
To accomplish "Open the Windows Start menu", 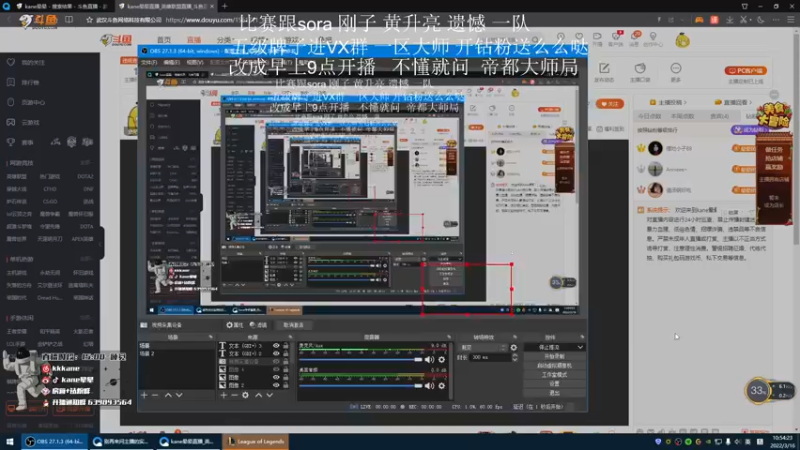I will (x=10, y=441).
